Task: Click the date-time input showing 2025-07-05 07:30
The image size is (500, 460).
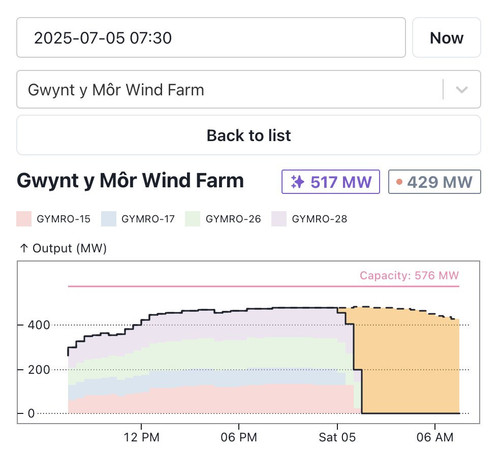Action: 211,38
